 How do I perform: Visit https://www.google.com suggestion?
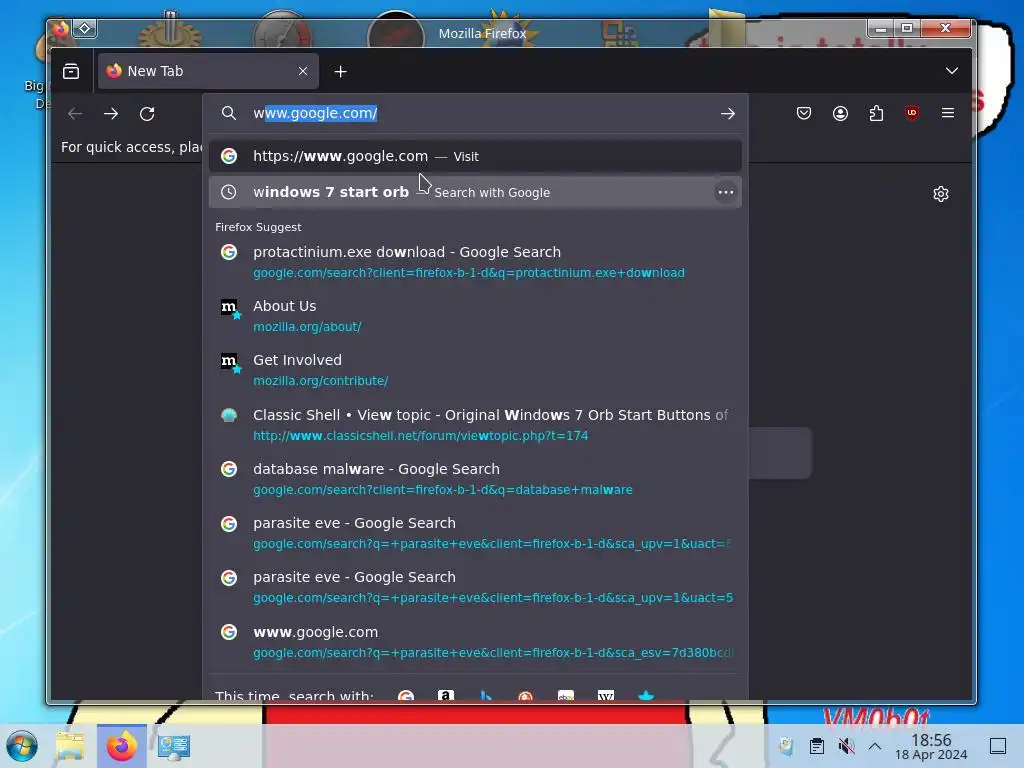point(475,156)
